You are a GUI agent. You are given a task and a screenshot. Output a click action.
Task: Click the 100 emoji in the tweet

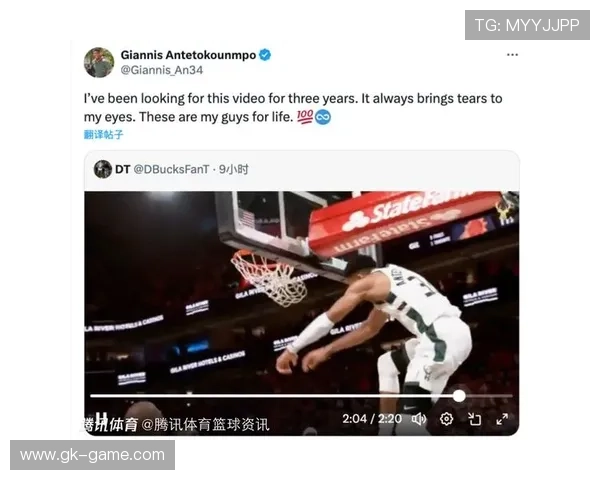click(x=305, y=116)
